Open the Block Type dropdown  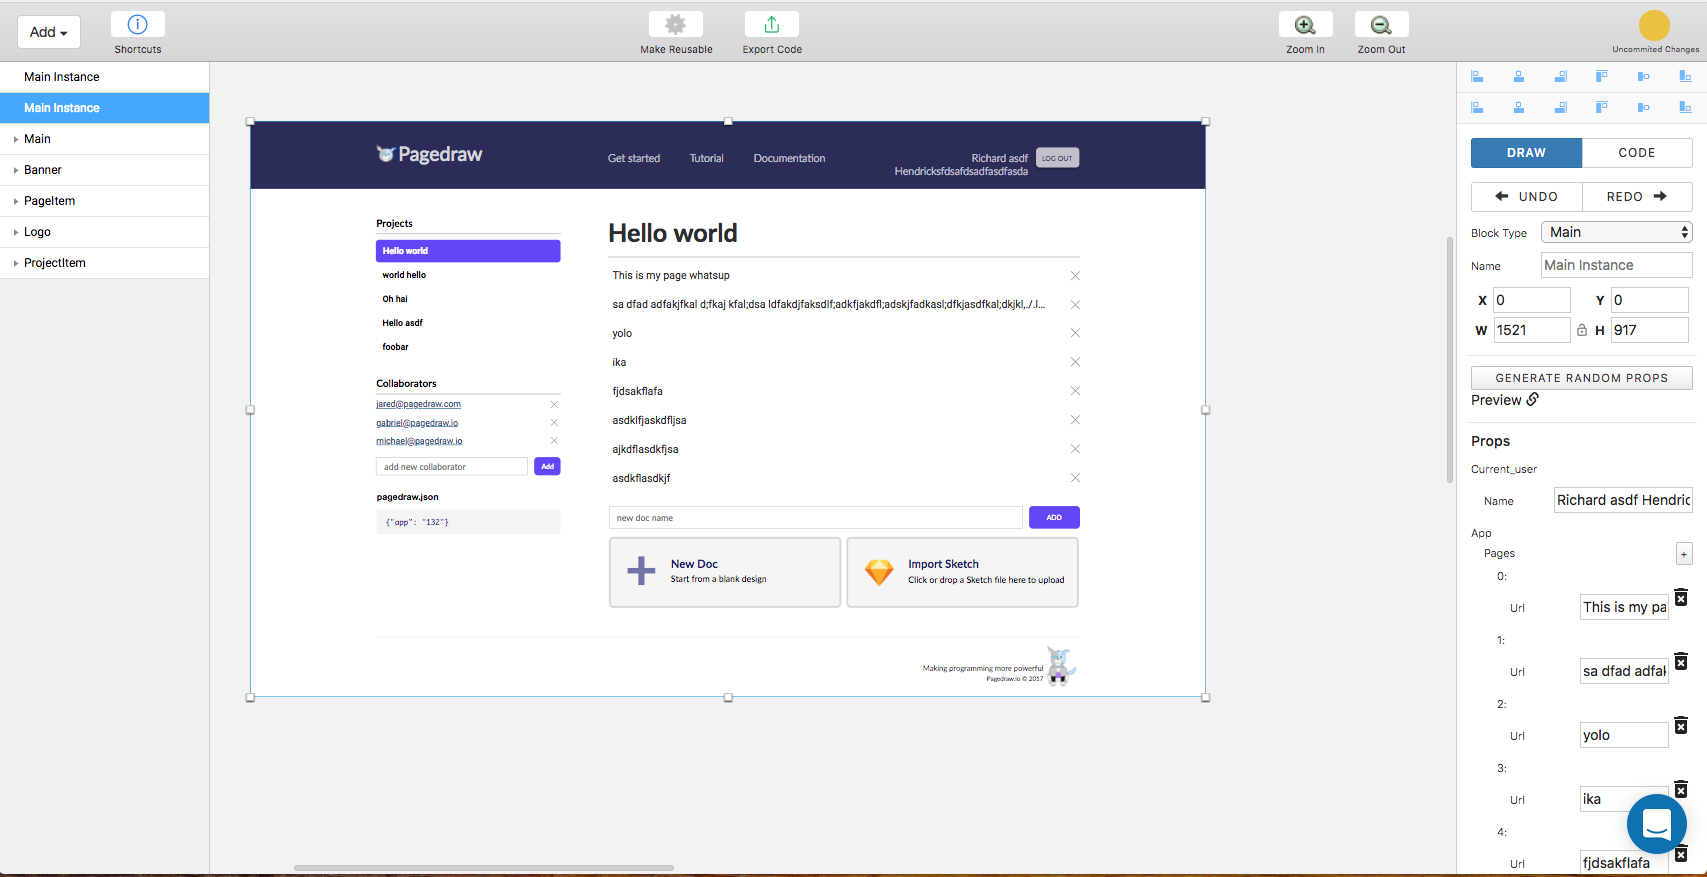[x=1616, y=232]
